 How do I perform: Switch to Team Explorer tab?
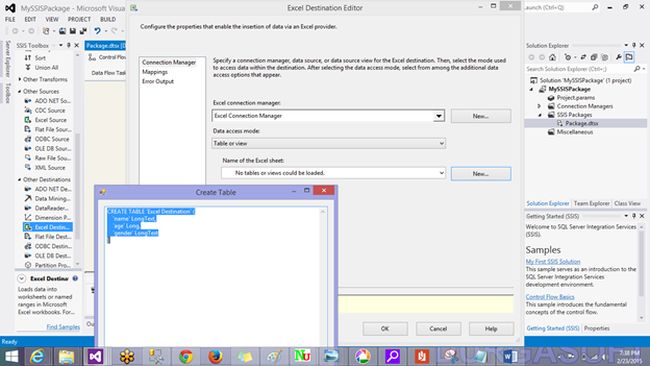pyautogui.click(x=592, y=203)
